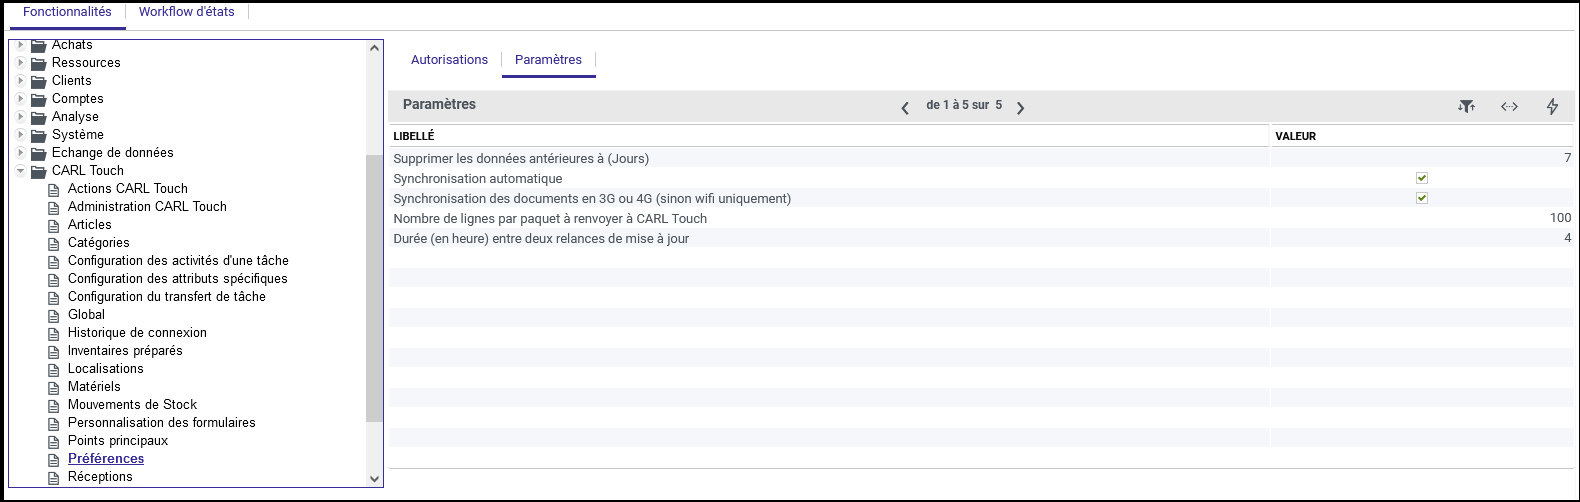Screen dimensions: 1580x502
Task: Open the Préférences link in tree
Action: [x=106, y=459]
